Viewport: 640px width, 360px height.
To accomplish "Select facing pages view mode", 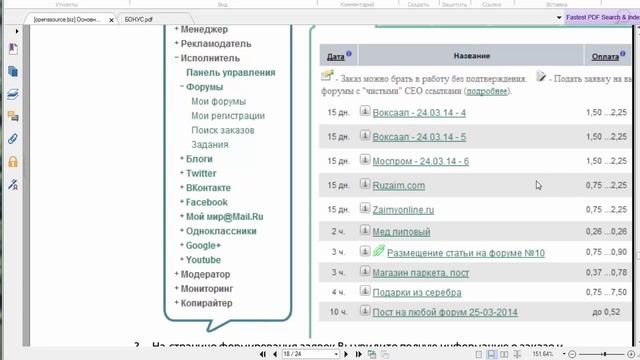I will [504, 355].
